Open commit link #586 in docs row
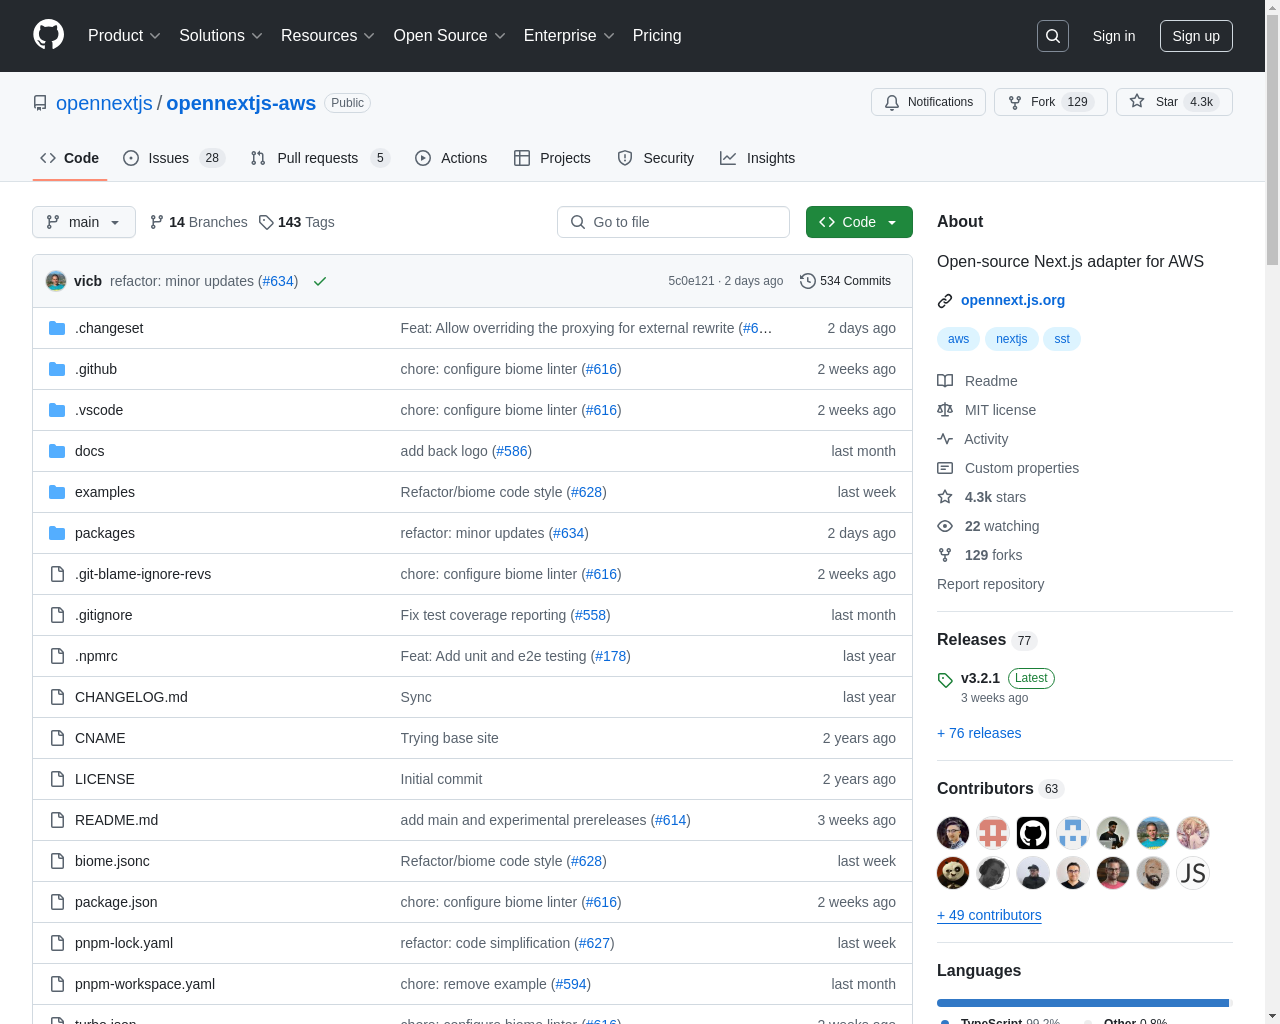Viewport: 1280px width, 1024px height. 512,451
